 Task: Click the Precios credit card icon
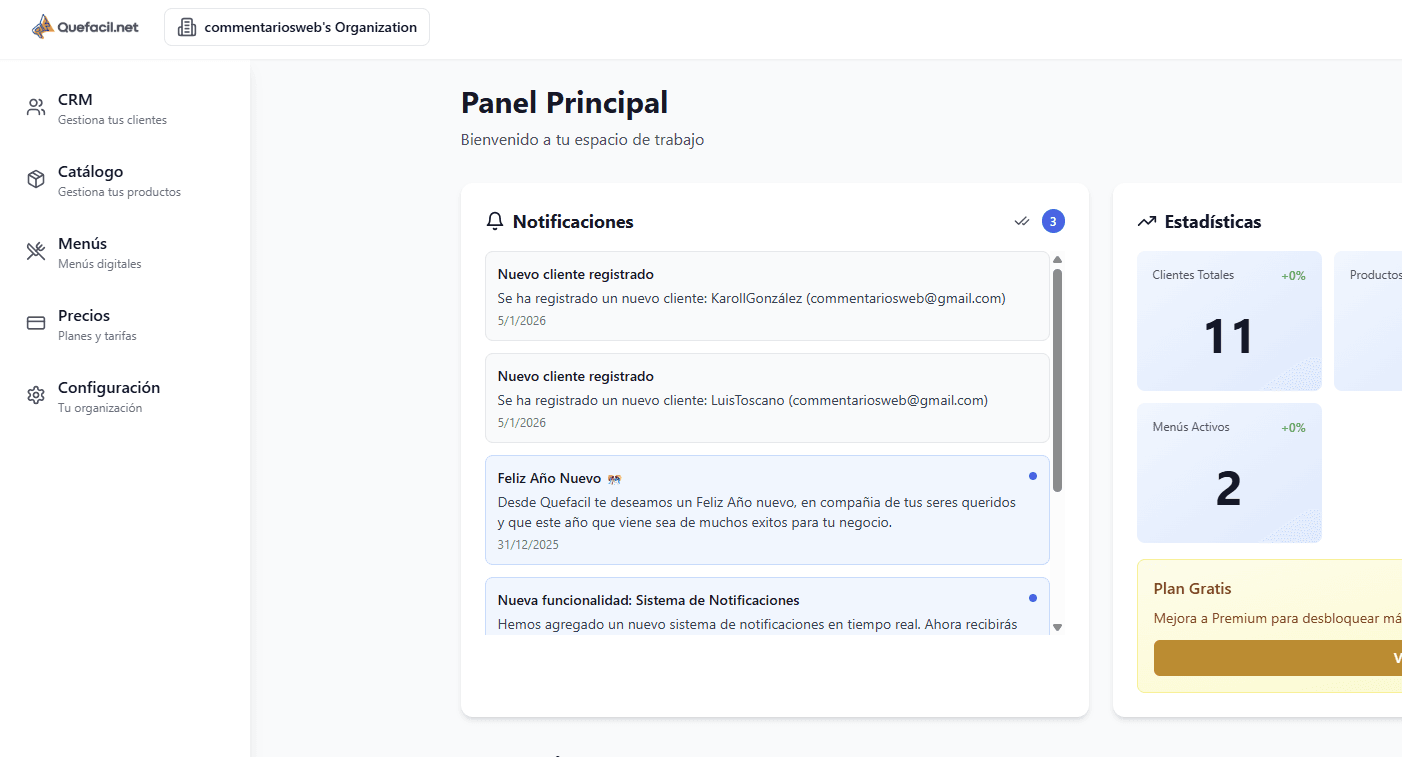(x=36, y=323)
